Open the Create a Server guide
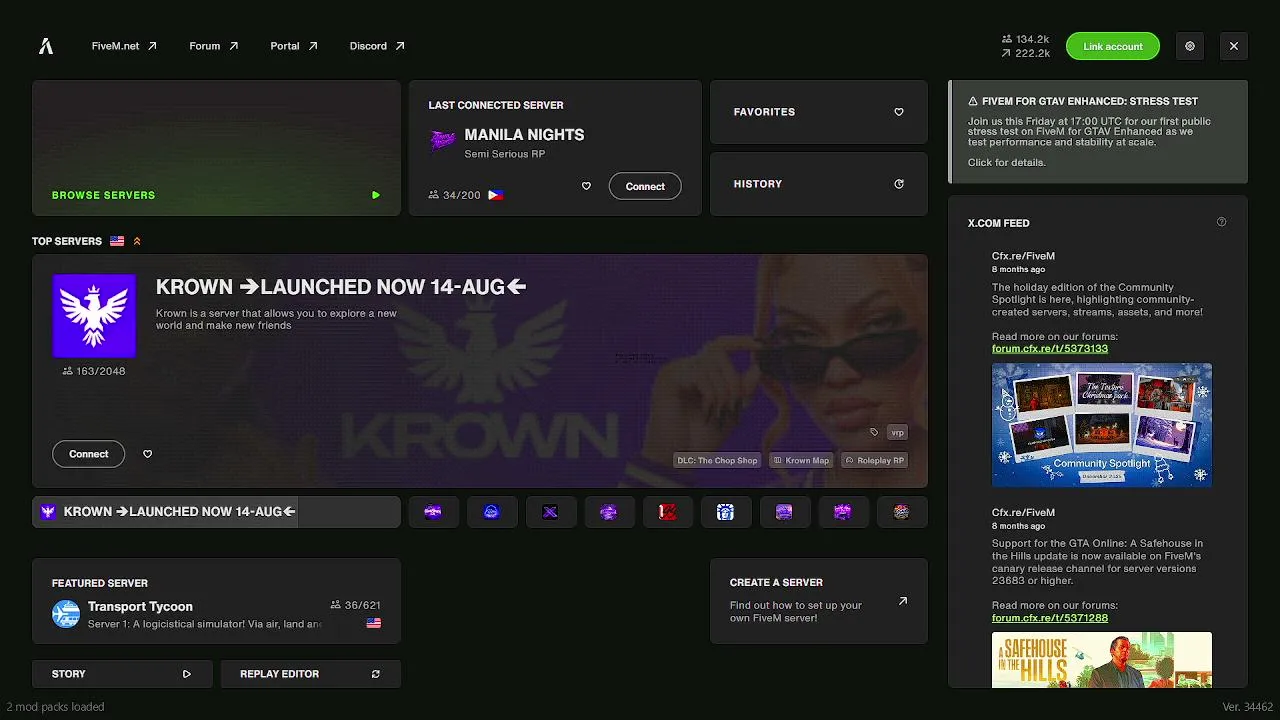Image resolution: width=1280 pixels, height=720 pixels. click(819, 601)
